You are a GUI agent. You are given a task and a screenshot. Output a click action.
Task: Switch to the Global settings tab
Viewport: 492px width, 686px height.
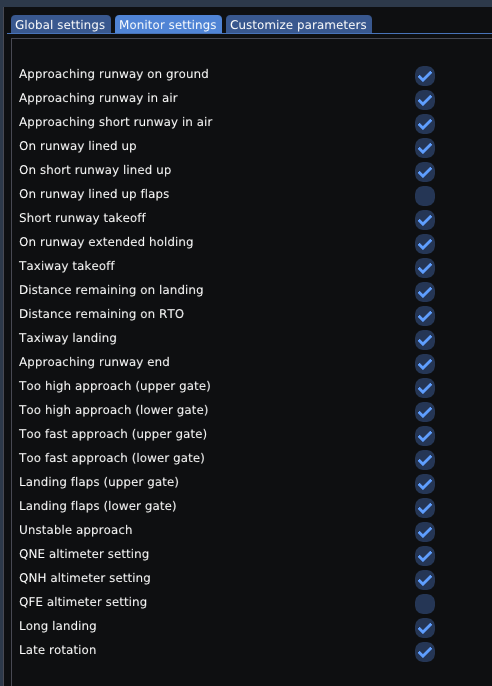(60, 24)
